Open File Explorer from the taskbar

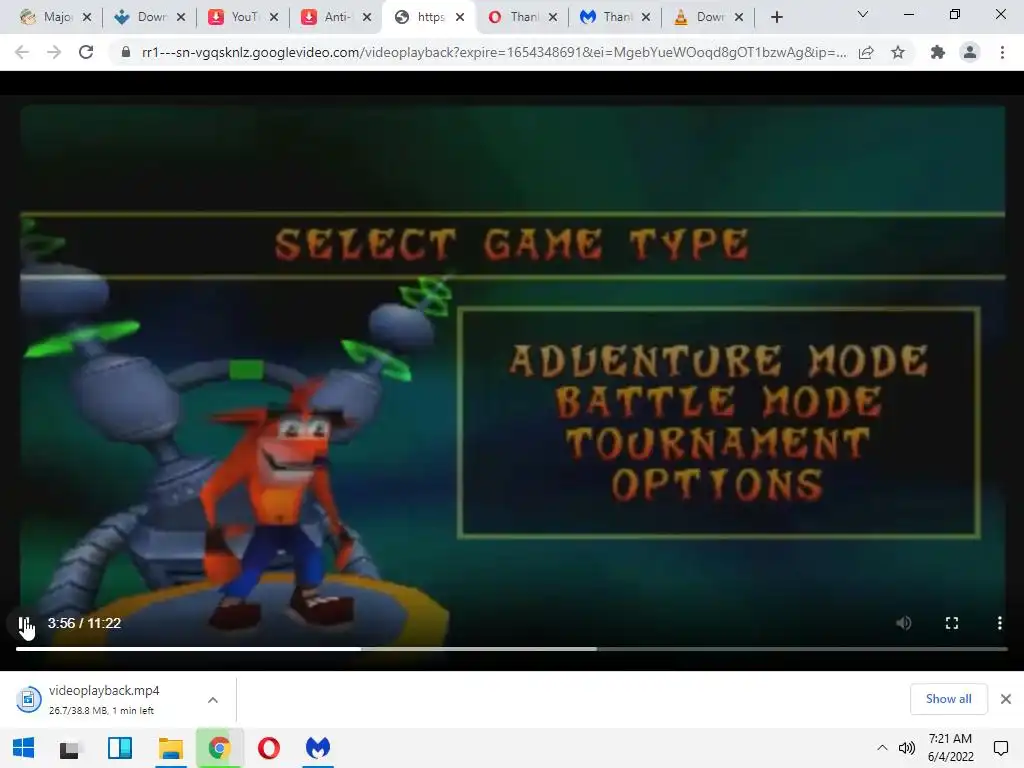pyautogui.click(x=170, y=748)
